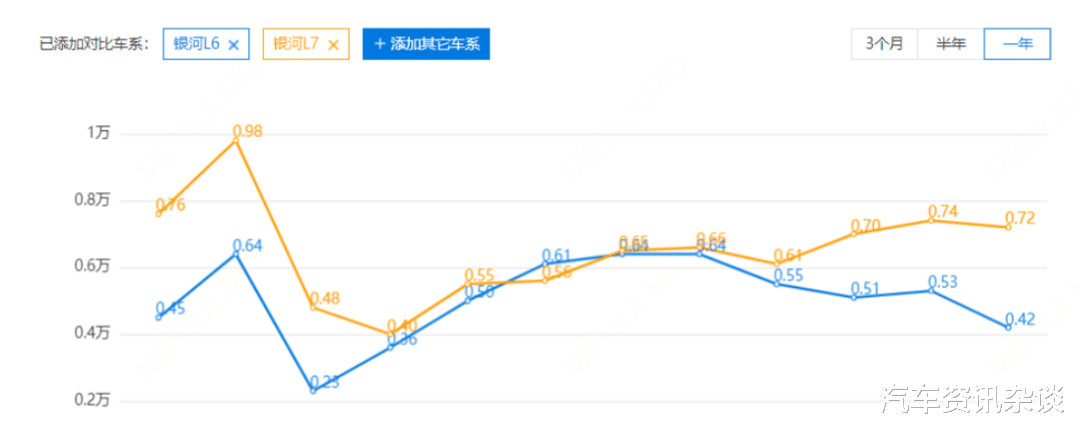Remove 银河L6 with its x icon
The image size is (1080, 434).
[x=233, y=45]
